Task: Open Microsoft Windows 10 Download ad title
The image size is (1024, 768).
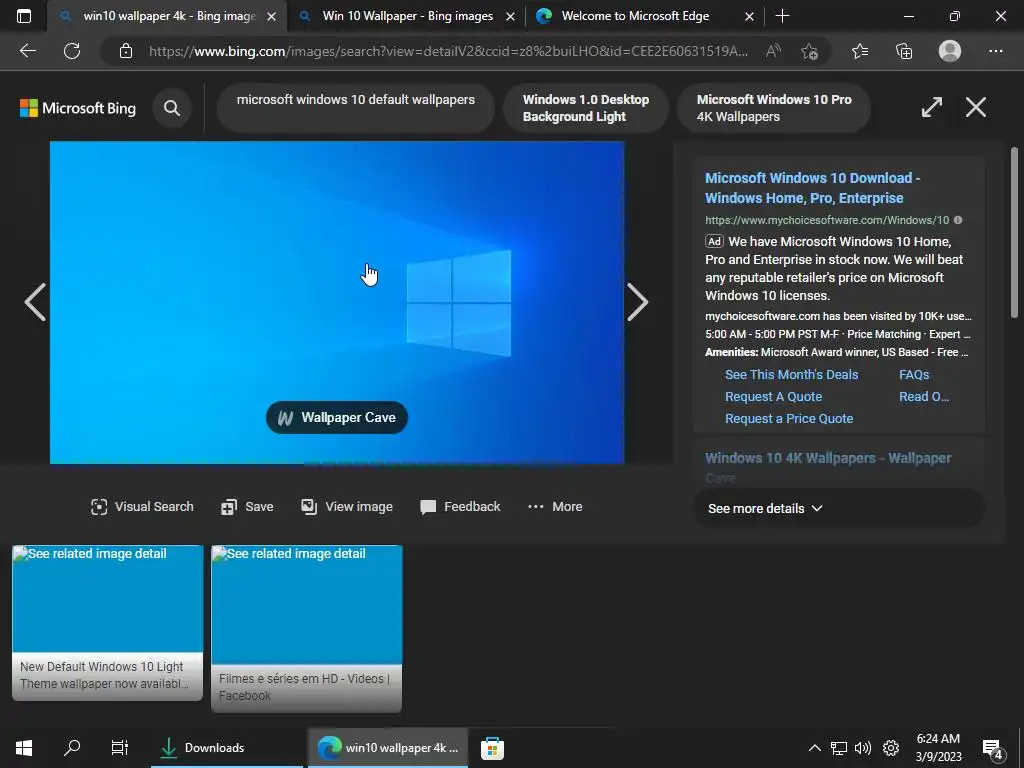Action: point(812,188)
